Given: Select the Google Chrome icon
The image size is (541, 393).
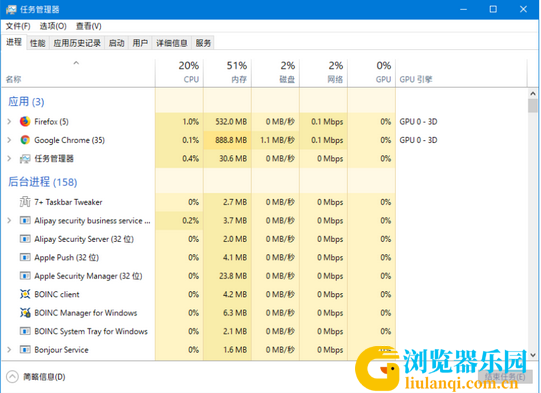Looking at the screenshot, I should 25,140.
